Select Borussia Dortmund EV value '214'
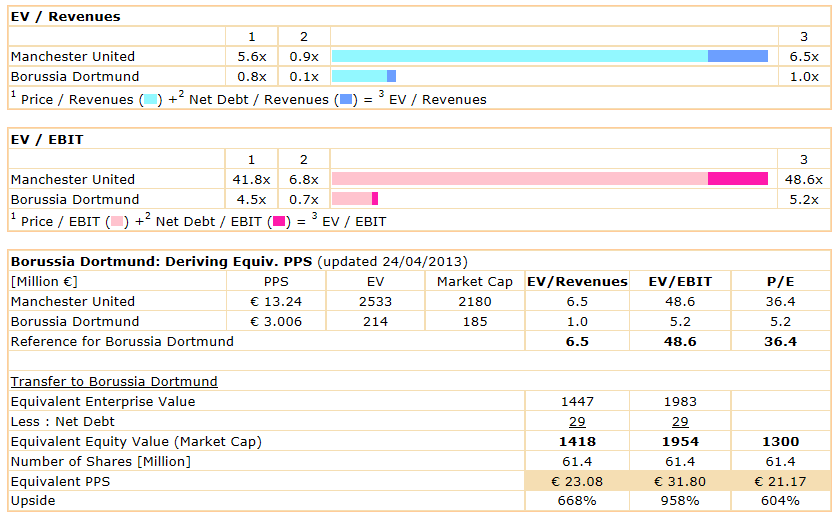The height and width of the screenshot is (517, 836). [x=375, y=322]
